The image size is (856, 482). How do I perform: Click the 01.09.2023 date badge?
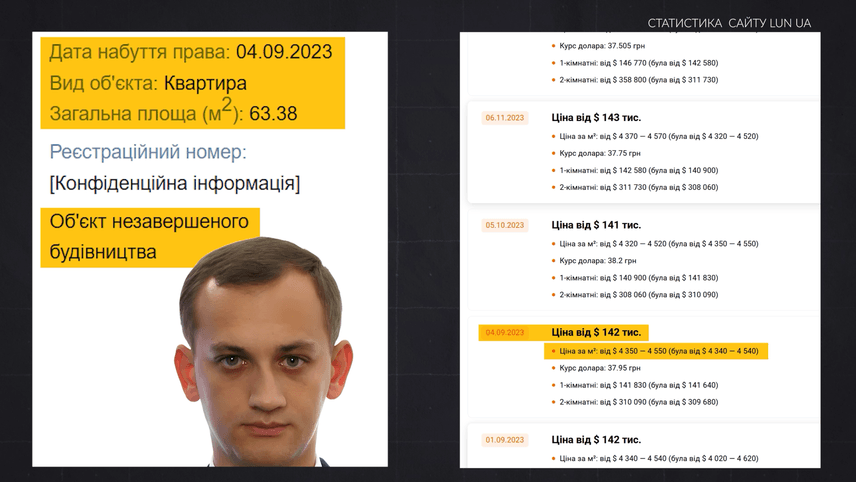(x=505, y=440)
